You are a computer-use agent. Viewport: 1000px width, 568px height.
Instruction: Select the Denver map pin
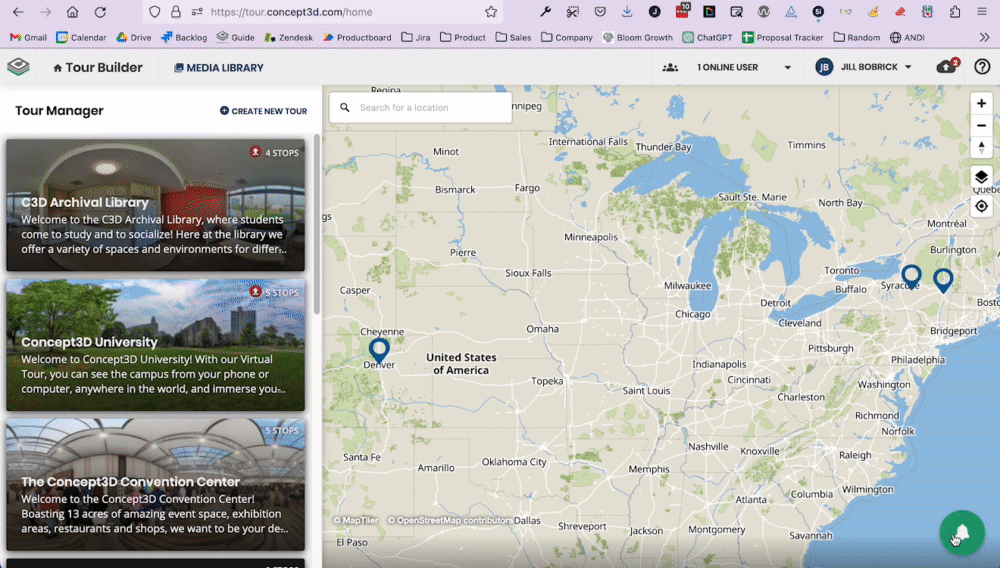[379, 351]
